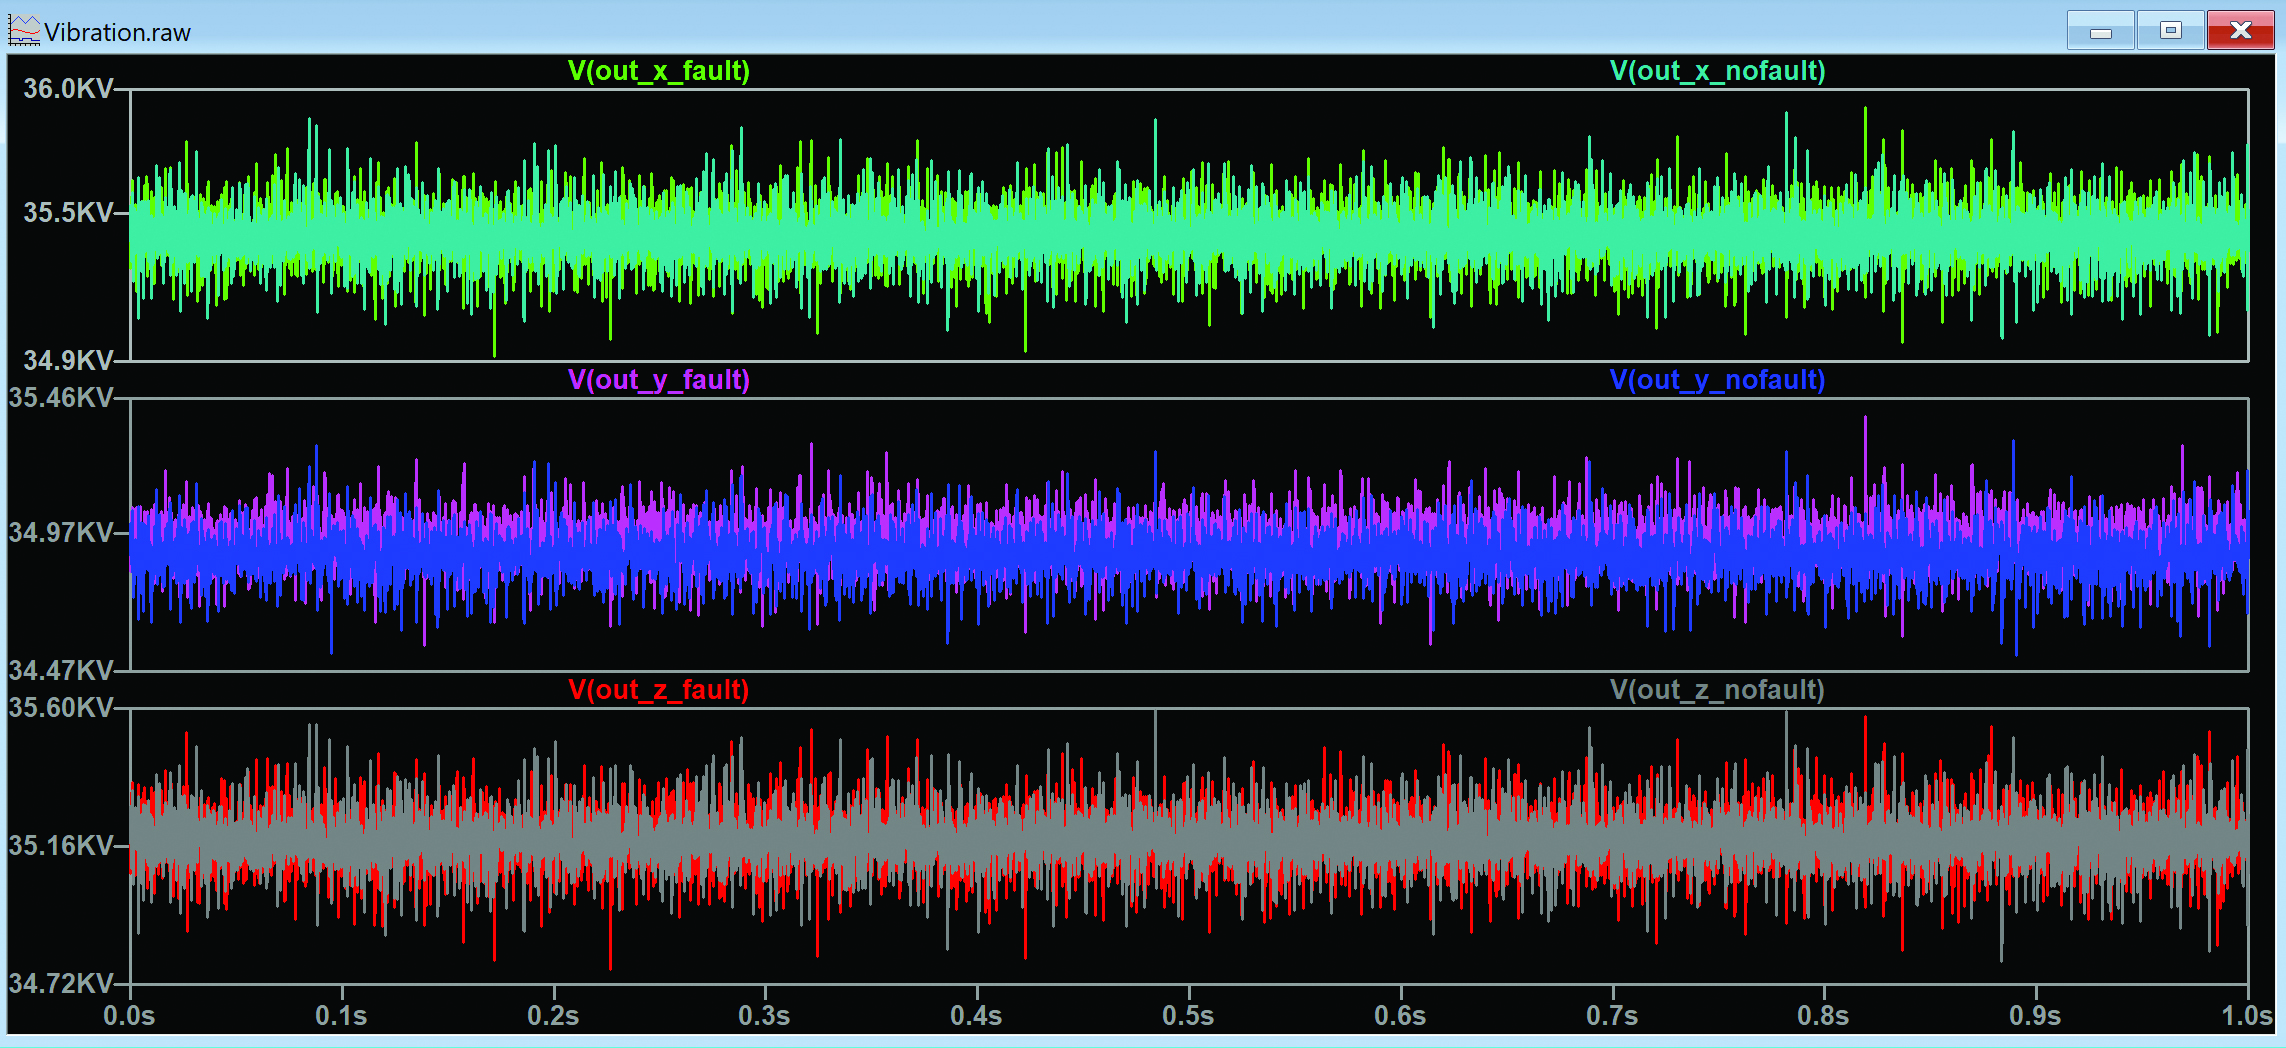The image size is (2286, 1048).
Task: Click the 34.72KV bottom axis label
Action: (x=61, y=984)
